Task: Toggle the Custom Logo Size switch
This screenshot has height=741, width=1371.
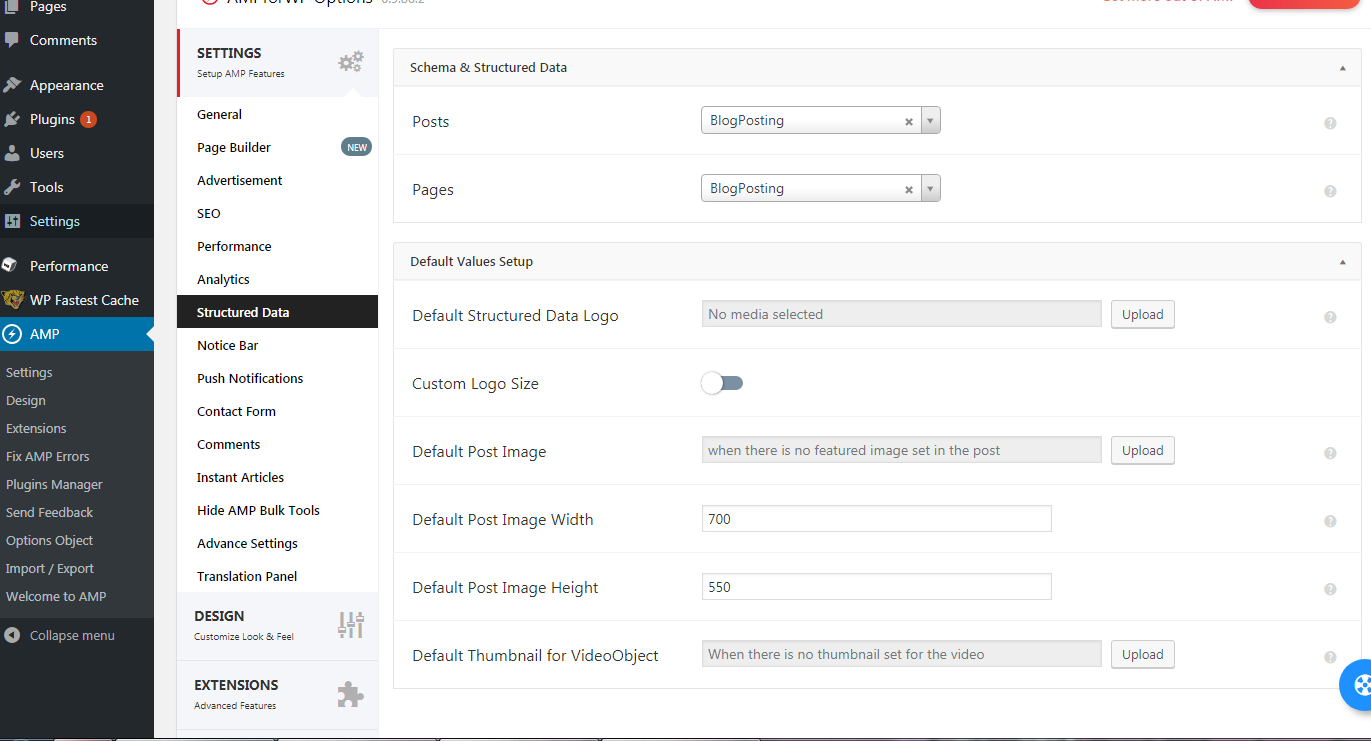Action: (722, 383)
